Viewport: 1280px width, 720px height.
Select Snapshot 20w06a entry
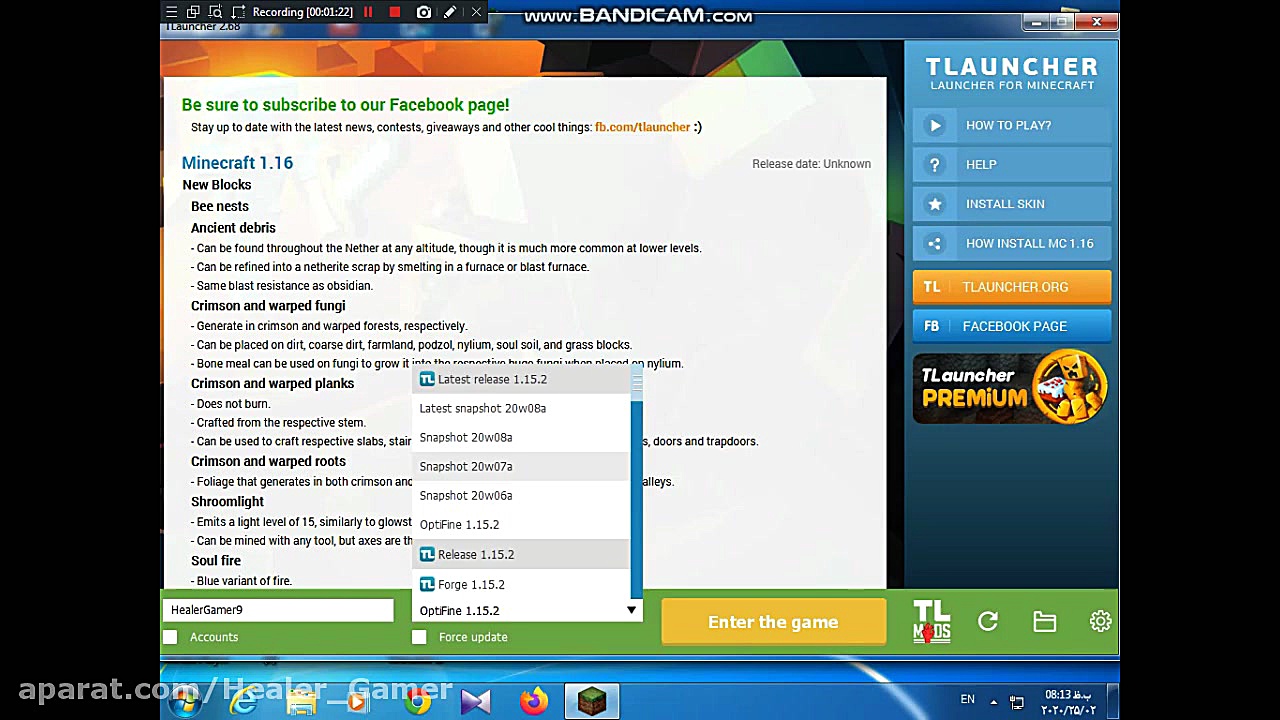[x=521, y=495]
